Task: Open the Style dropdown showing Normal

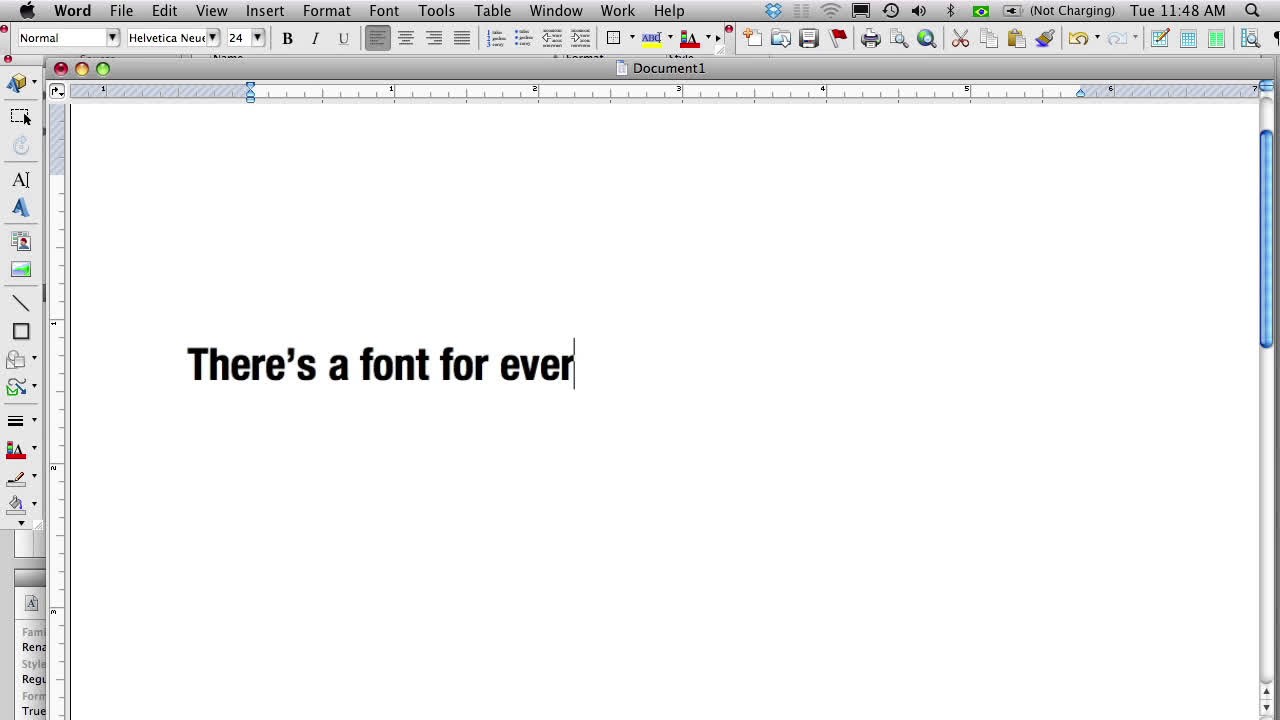Action: [112, 38]
